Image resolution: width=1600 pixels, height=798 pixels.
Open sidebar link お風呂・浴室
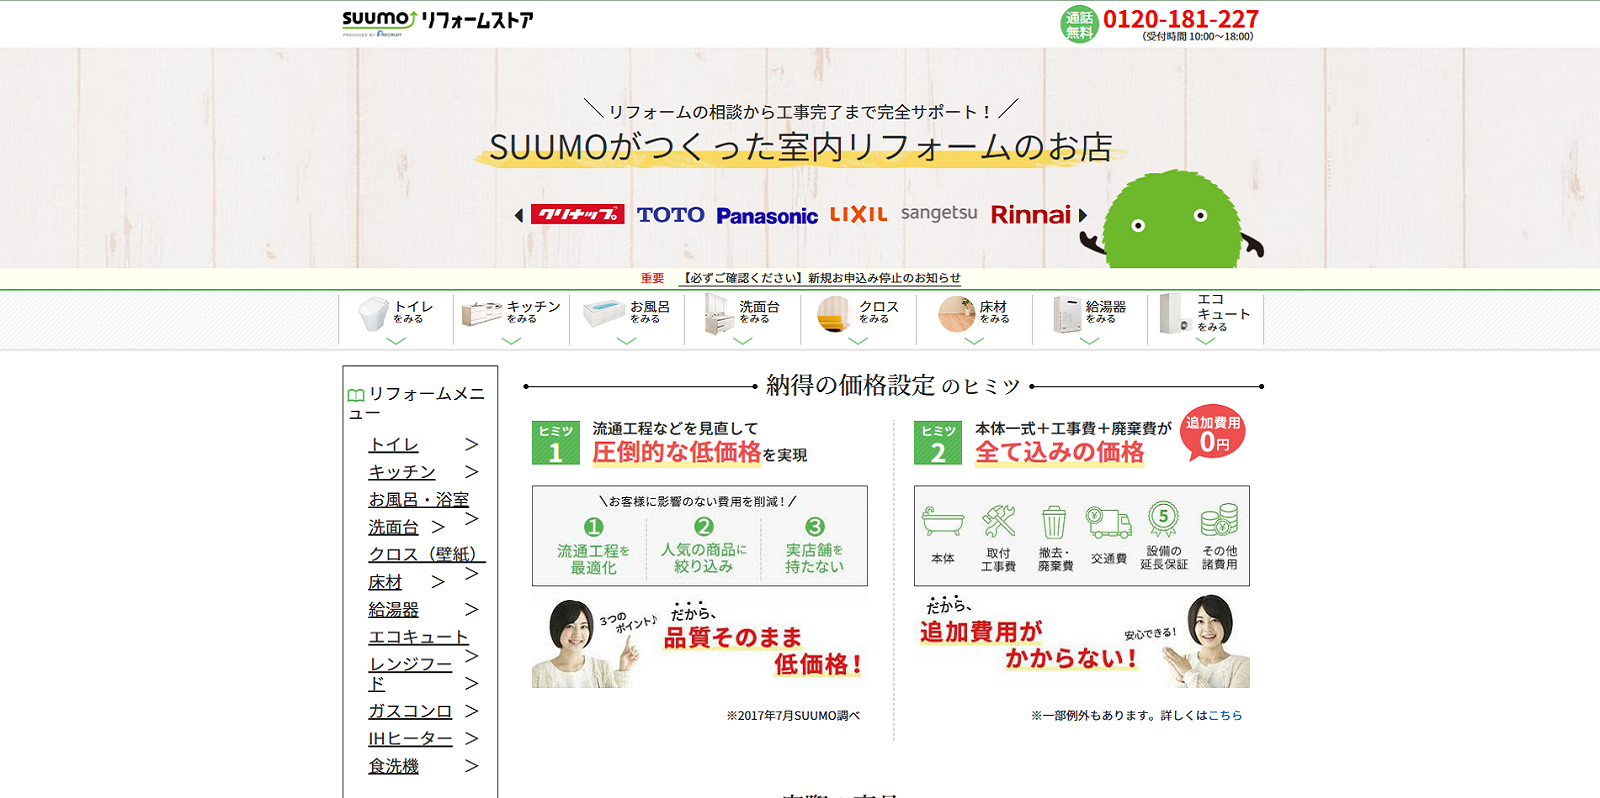tap(418, 499)
